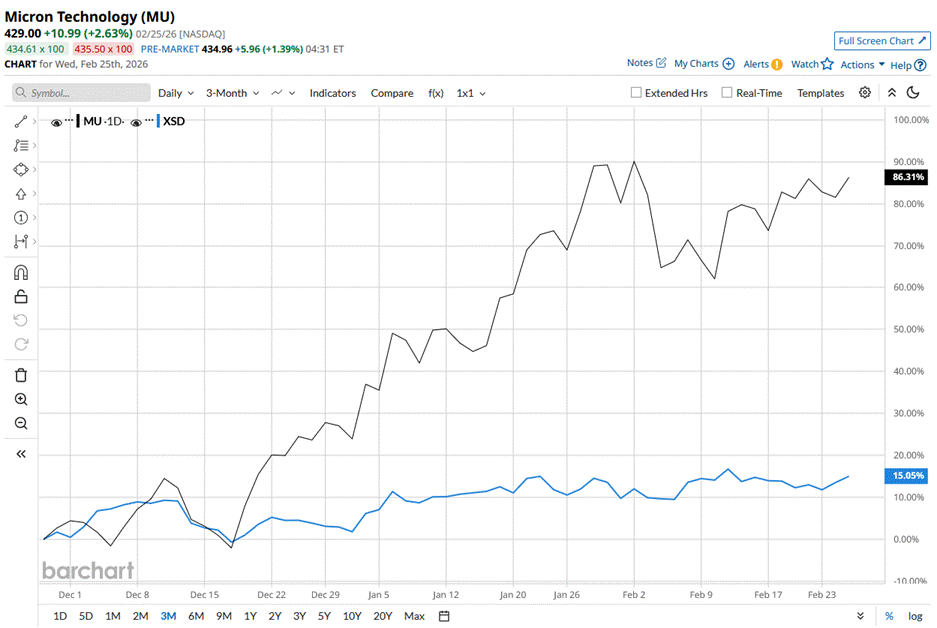The width and height of the screenshot is (937, 628).
Task: Open the chart type line dropdown
Action: point(283,93)
